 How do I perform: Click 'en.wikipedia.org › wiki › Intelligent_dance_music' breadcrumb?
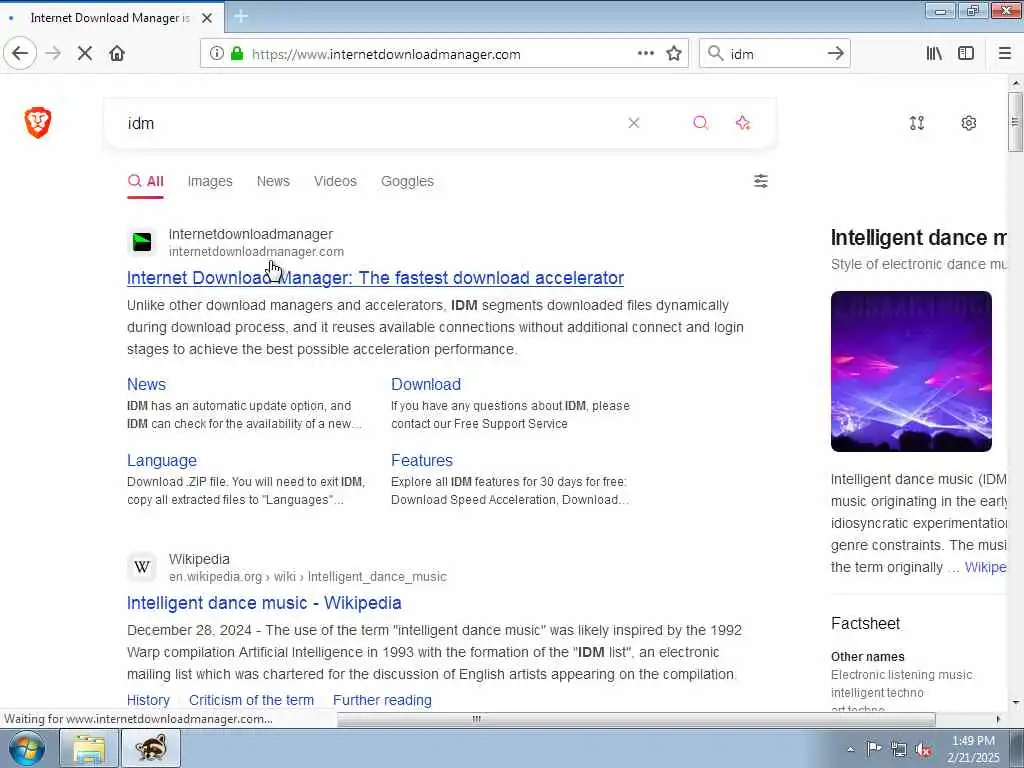308,577
